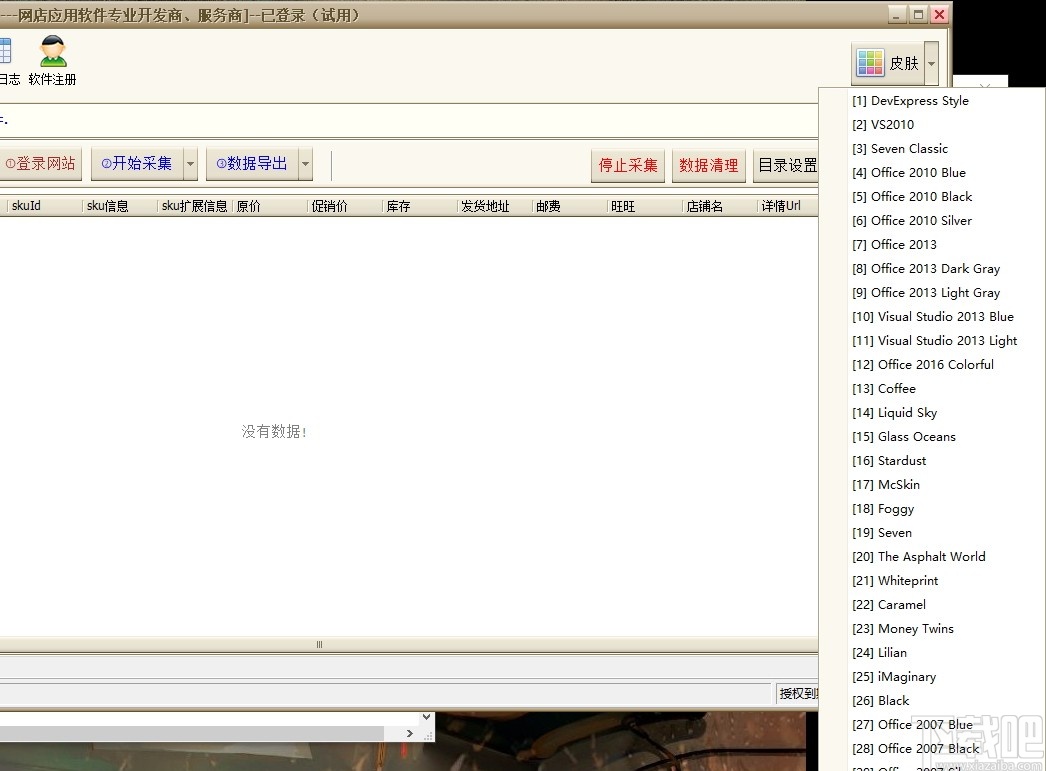Image resolution: width=1046 pixels, height=771 pixels.
Task: Click the sku扩展信息 column header
Action: coord(195,206)
